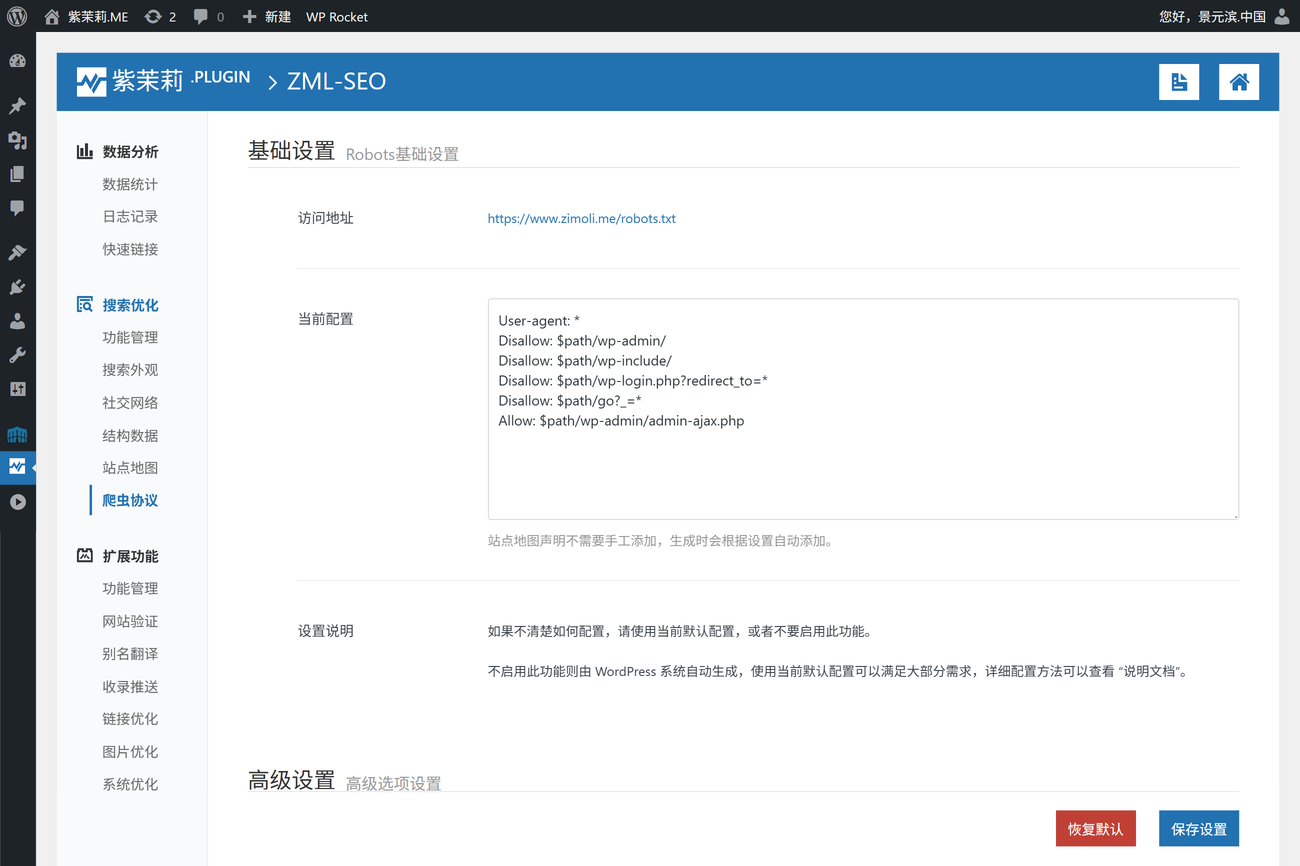Open 结构数据 menu item
Viewport: 1300px width, 866px height.
pos(130,435)
